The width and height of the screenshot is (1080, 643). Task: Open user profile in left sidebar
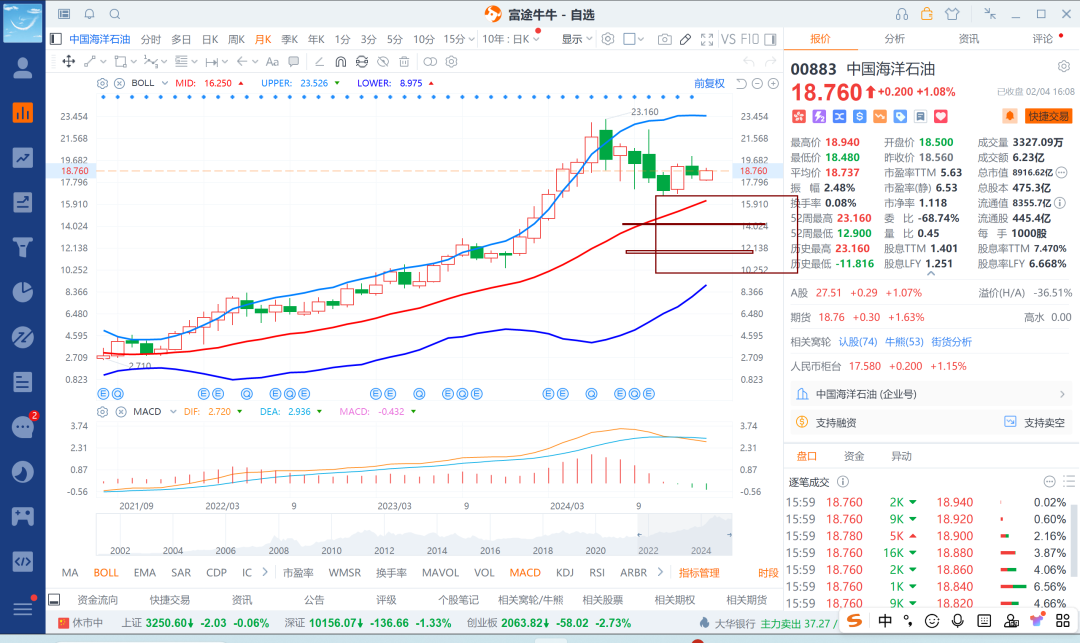coord(23,67)
